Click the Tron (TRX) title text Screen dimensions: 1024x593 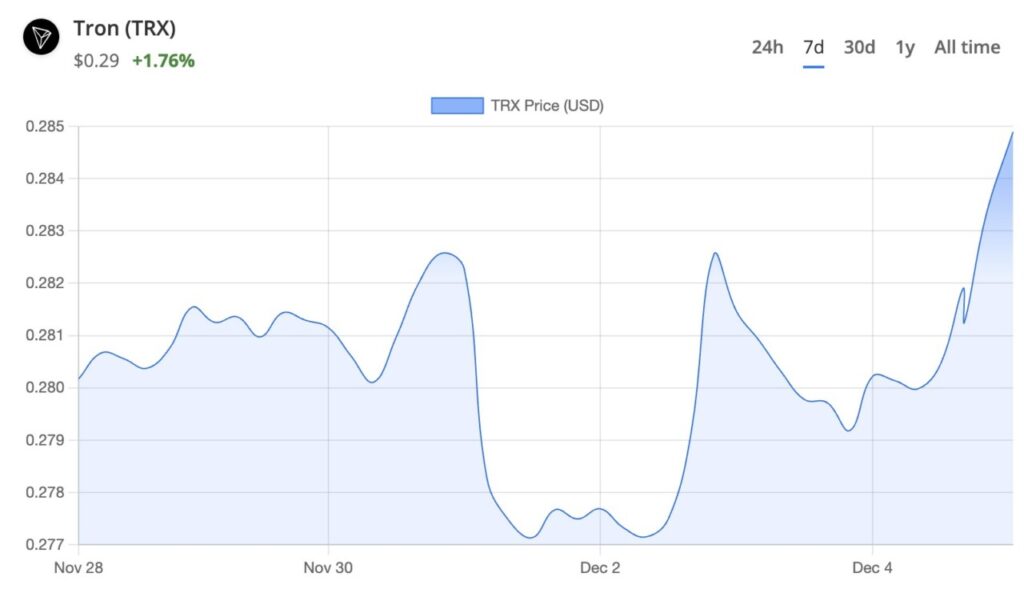coord(125,29)
